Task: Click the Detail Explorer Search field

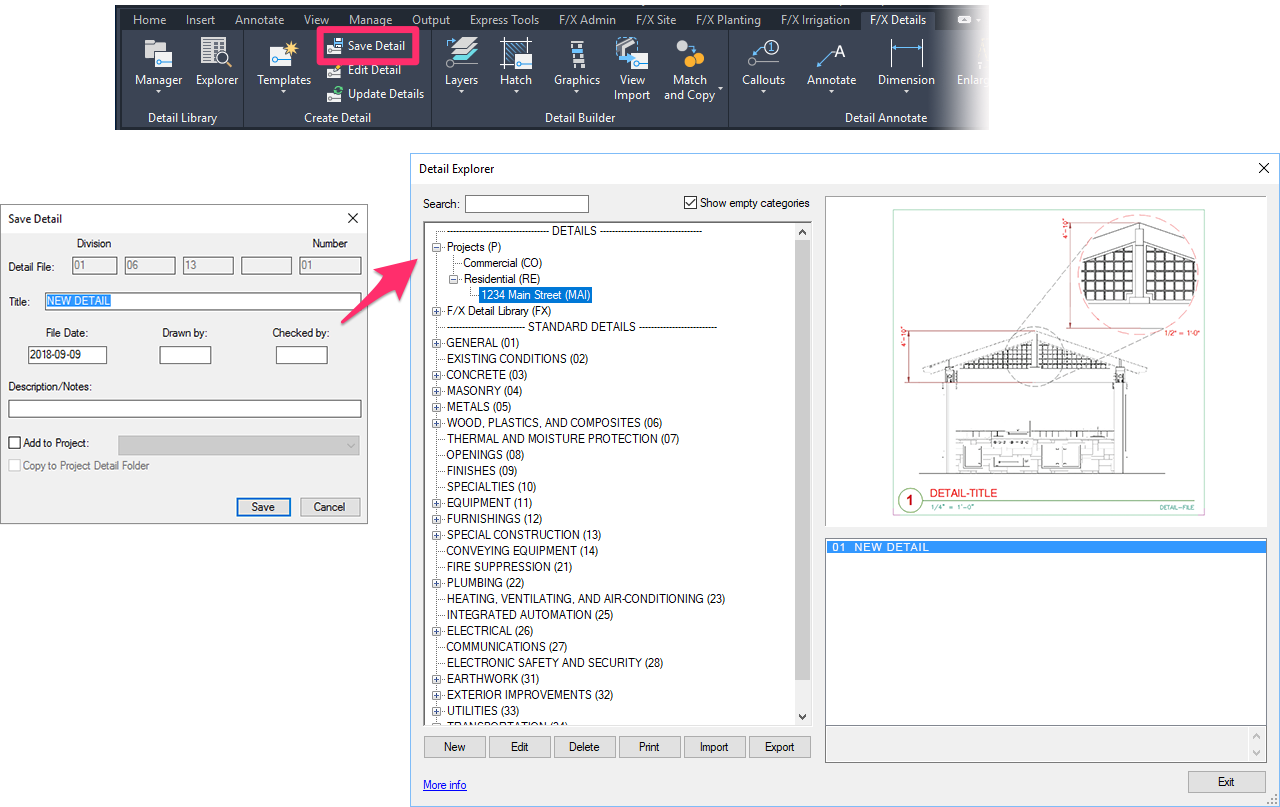Action: tap(527, 204)
